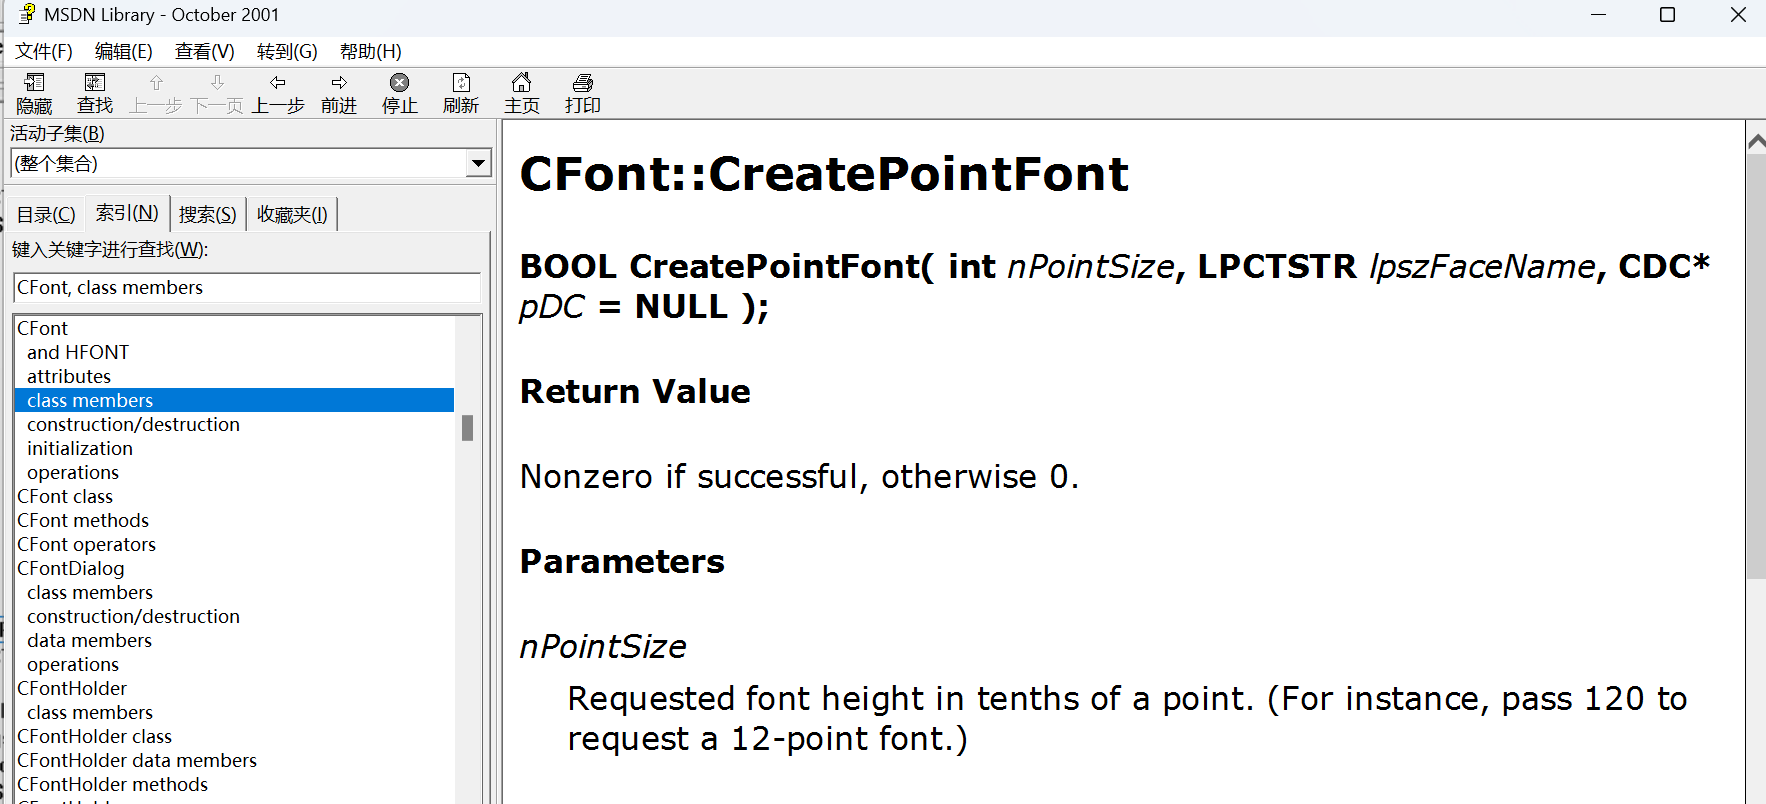This screenshot has height=804, width=1766.
Task: Select 'data members' under CFontDialog
Action: click(90, 640)
